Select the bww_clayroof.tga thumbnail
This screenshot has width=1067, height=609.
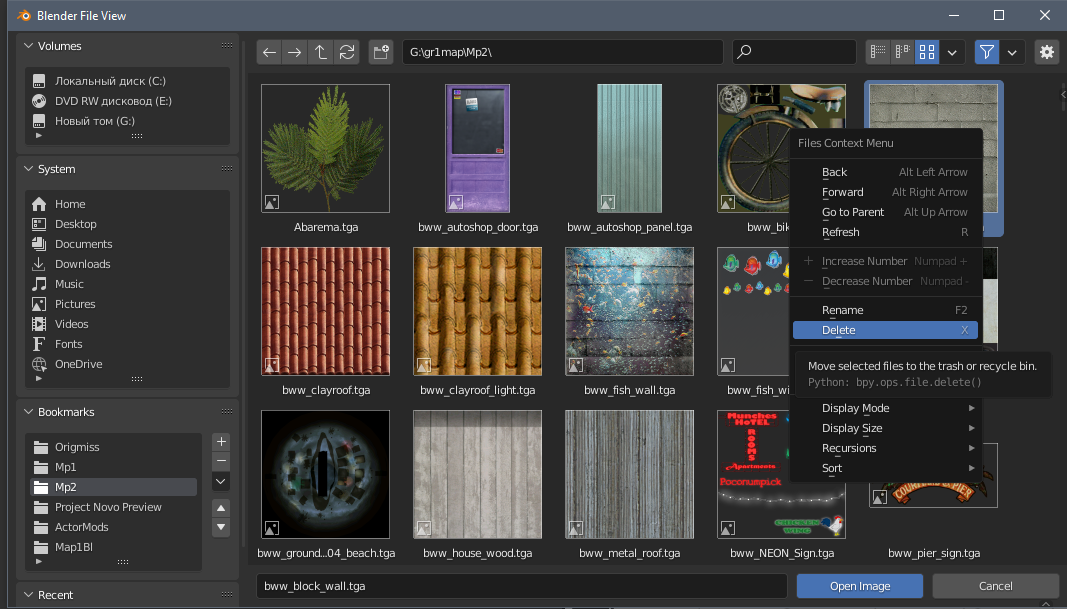326,311
